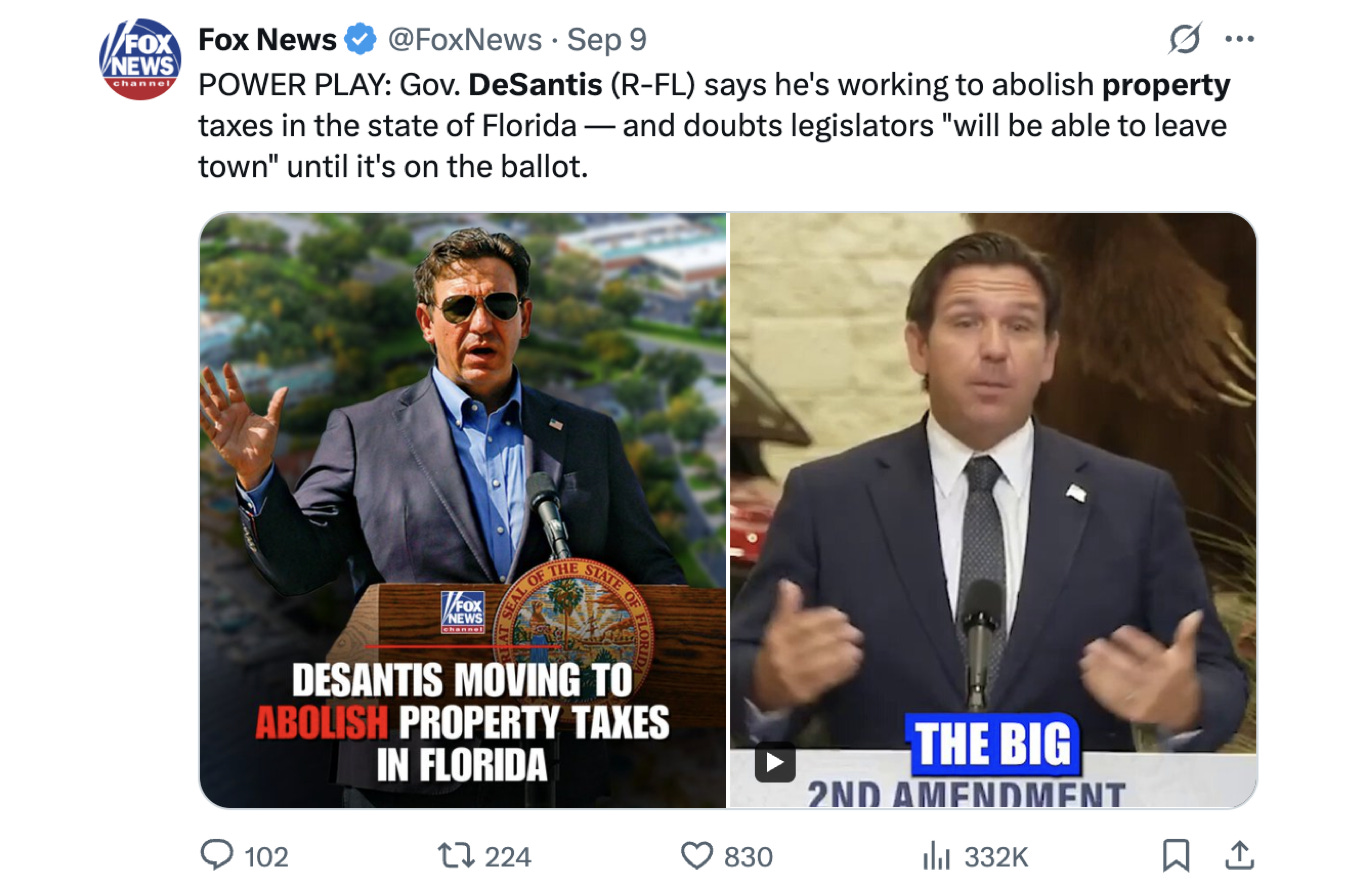Open the three-dot more options menu

coord(1239,40)
